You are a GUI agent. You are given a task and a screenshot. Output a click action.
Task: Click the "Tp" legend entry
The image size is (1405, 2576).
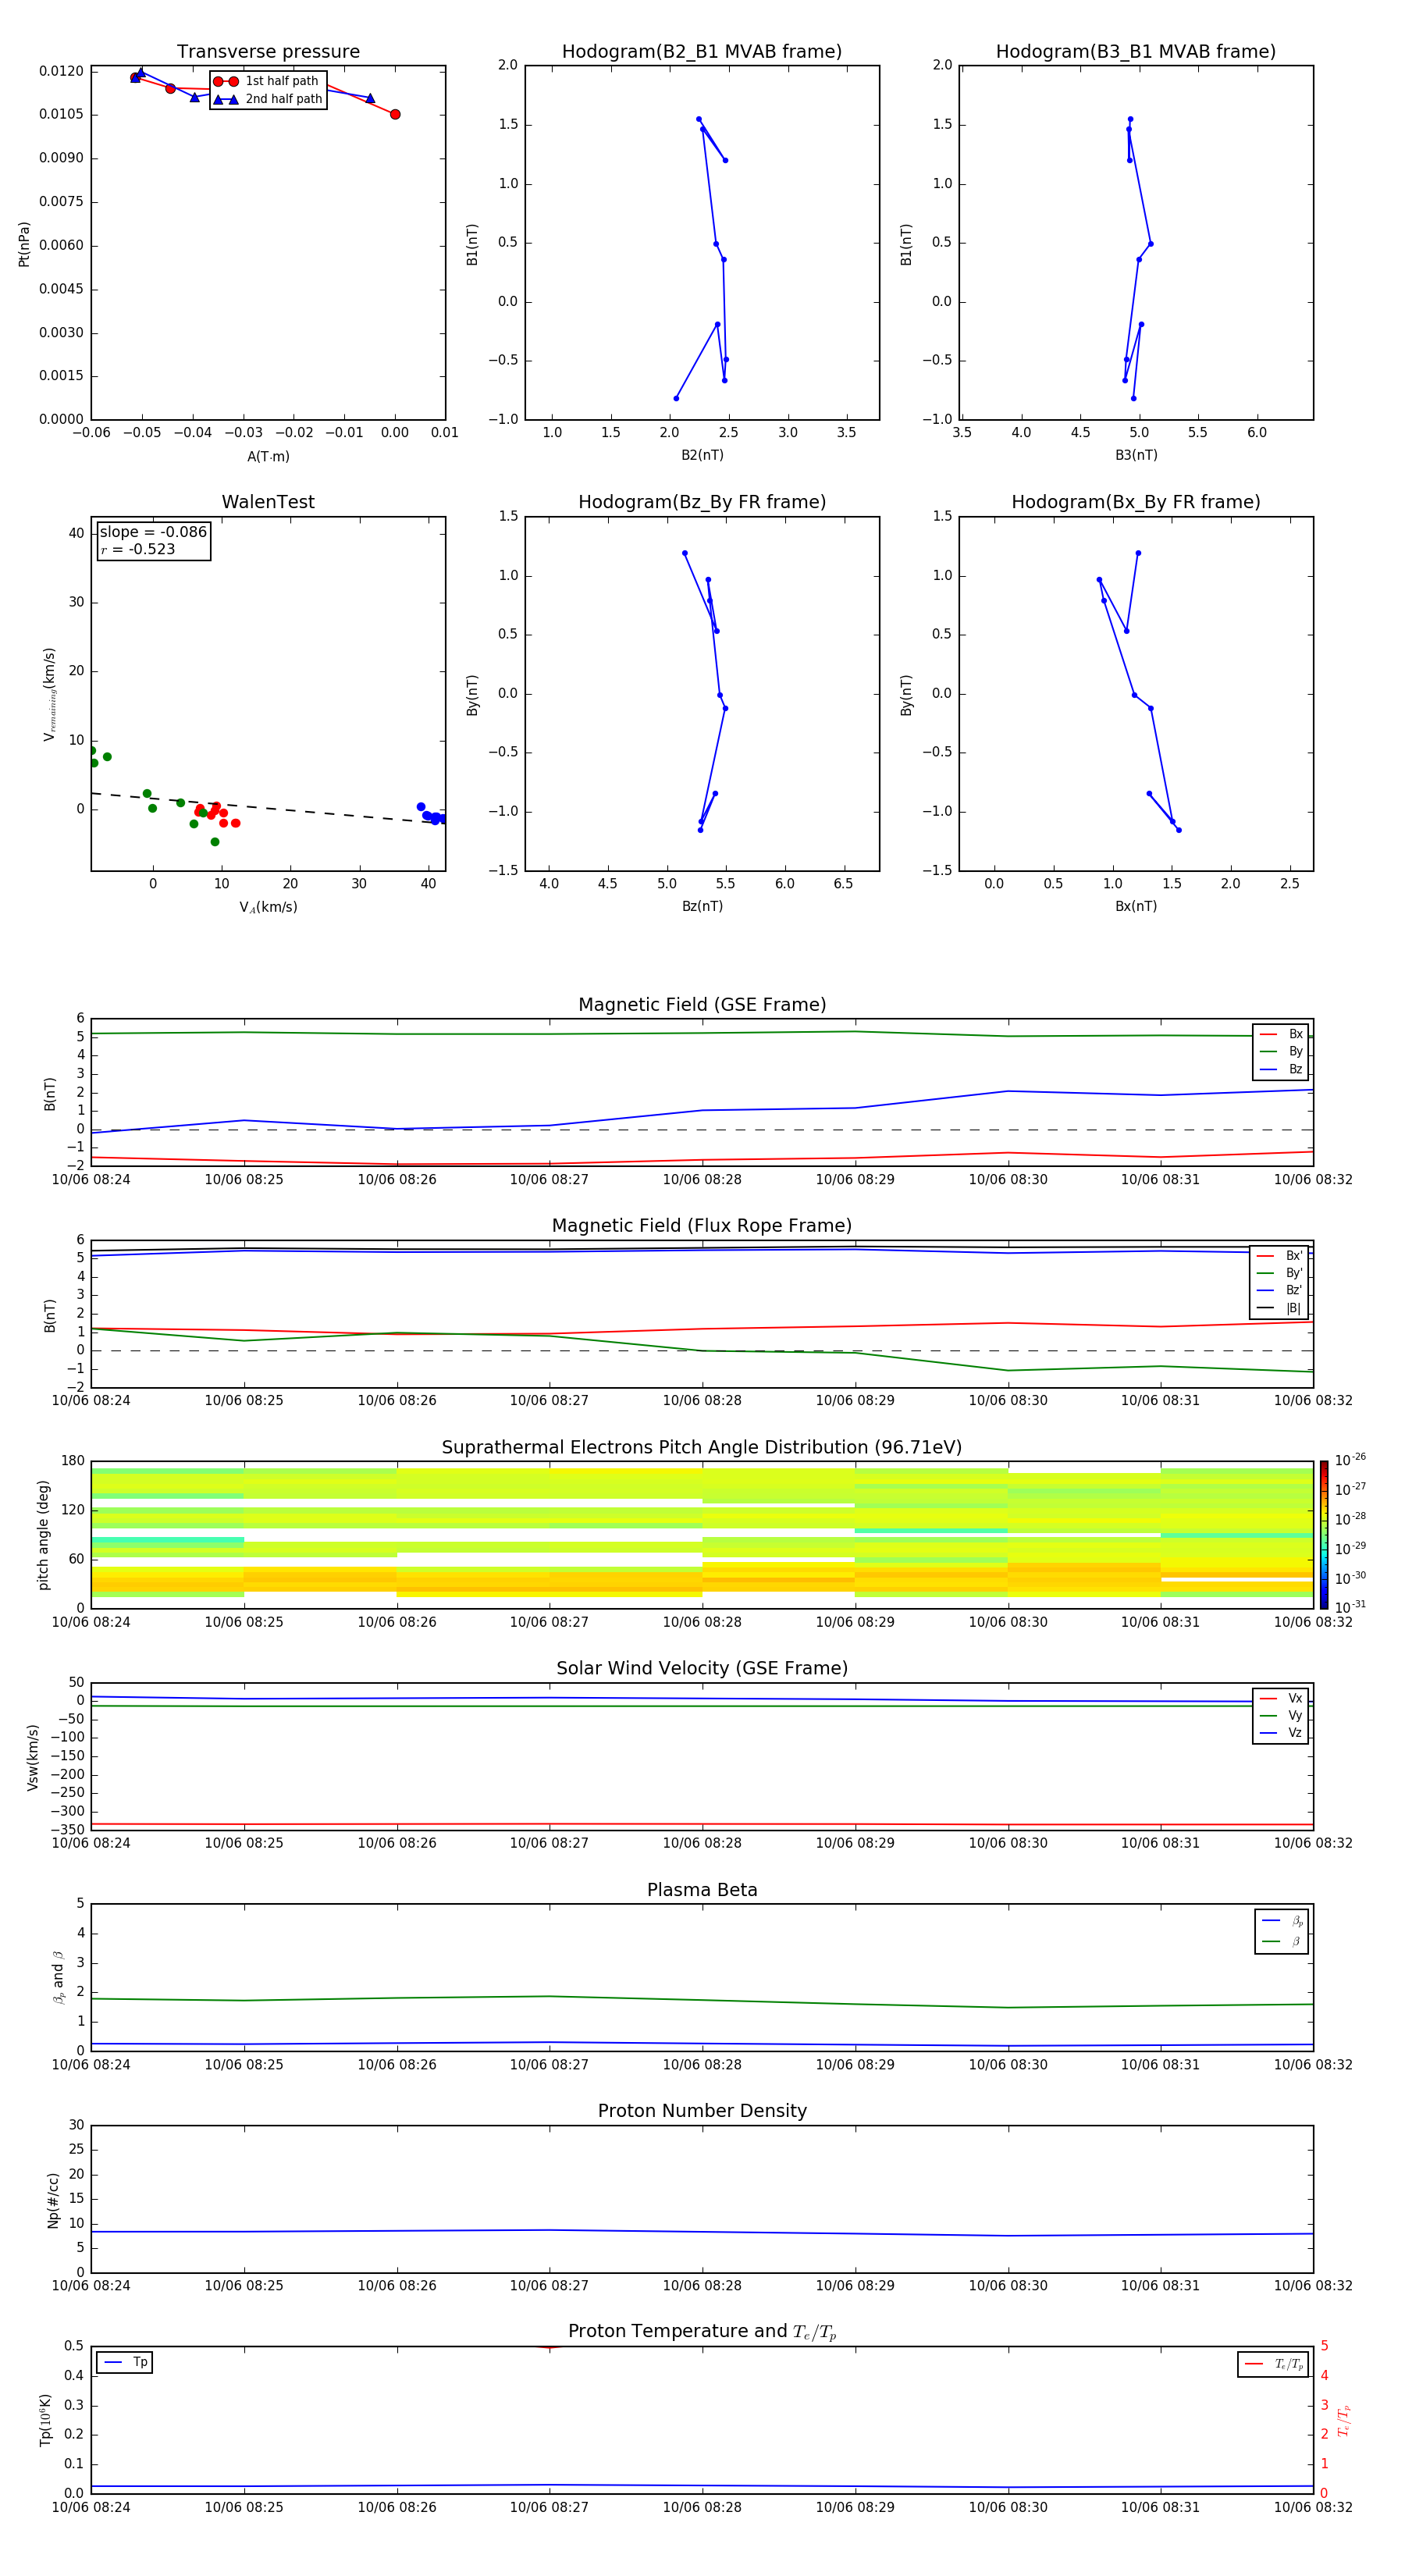125,2362
